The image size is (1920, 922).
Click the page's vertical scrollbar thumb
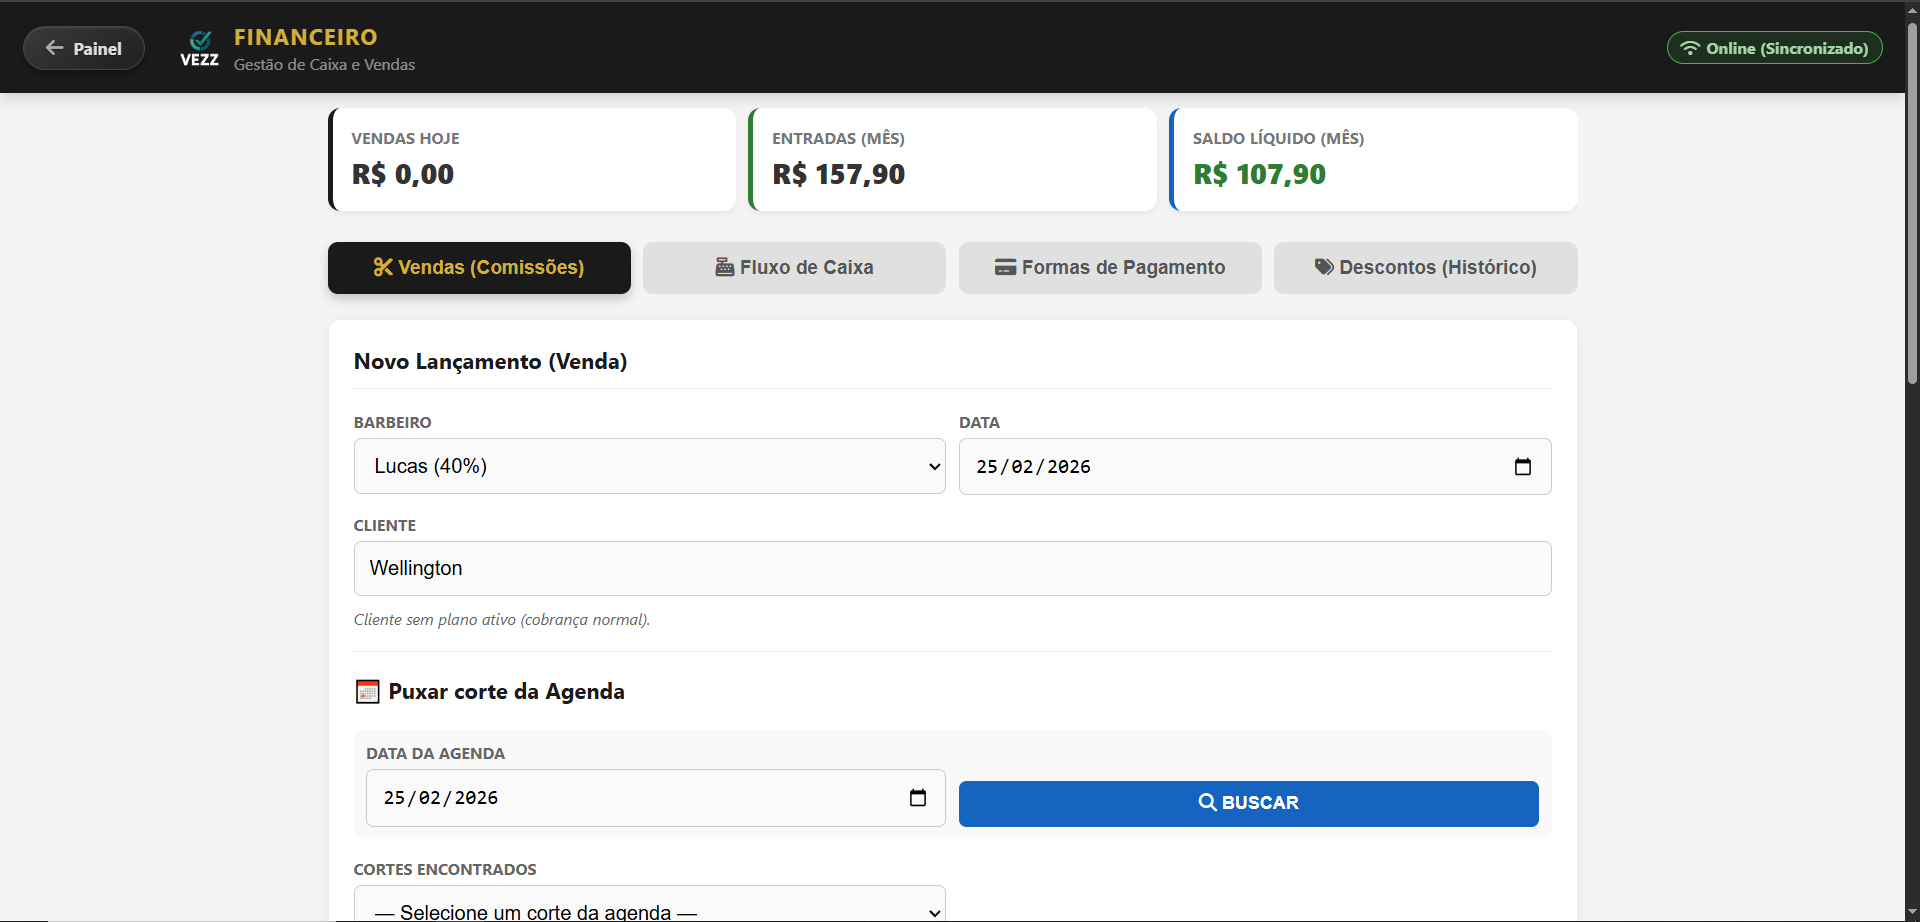tap(1912, 200)
